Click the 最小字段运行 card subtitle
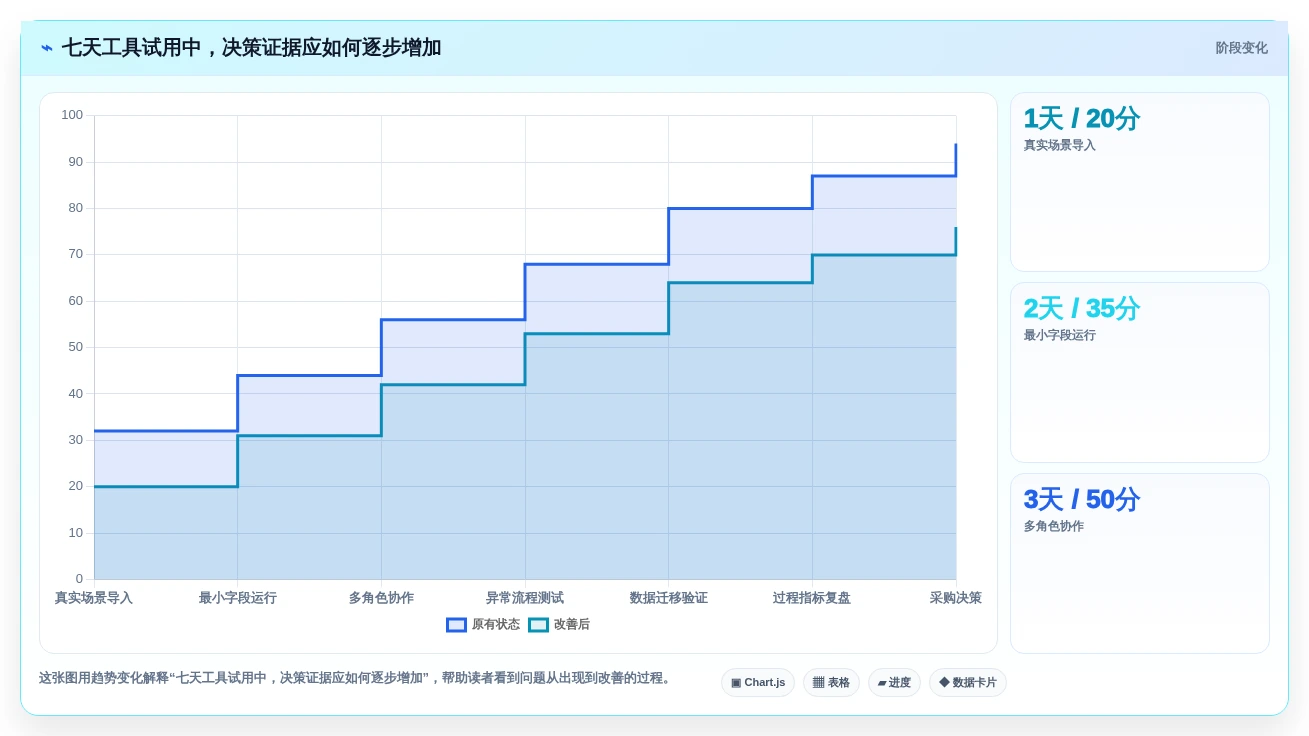This screenshot has height=736, width=1309. (x=1059, y=335)
